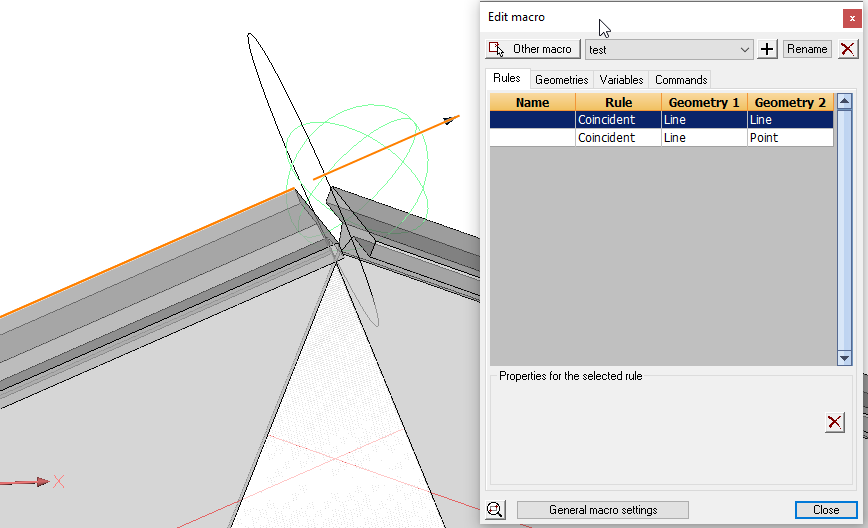Open the Geometries tab

(561, 80)
